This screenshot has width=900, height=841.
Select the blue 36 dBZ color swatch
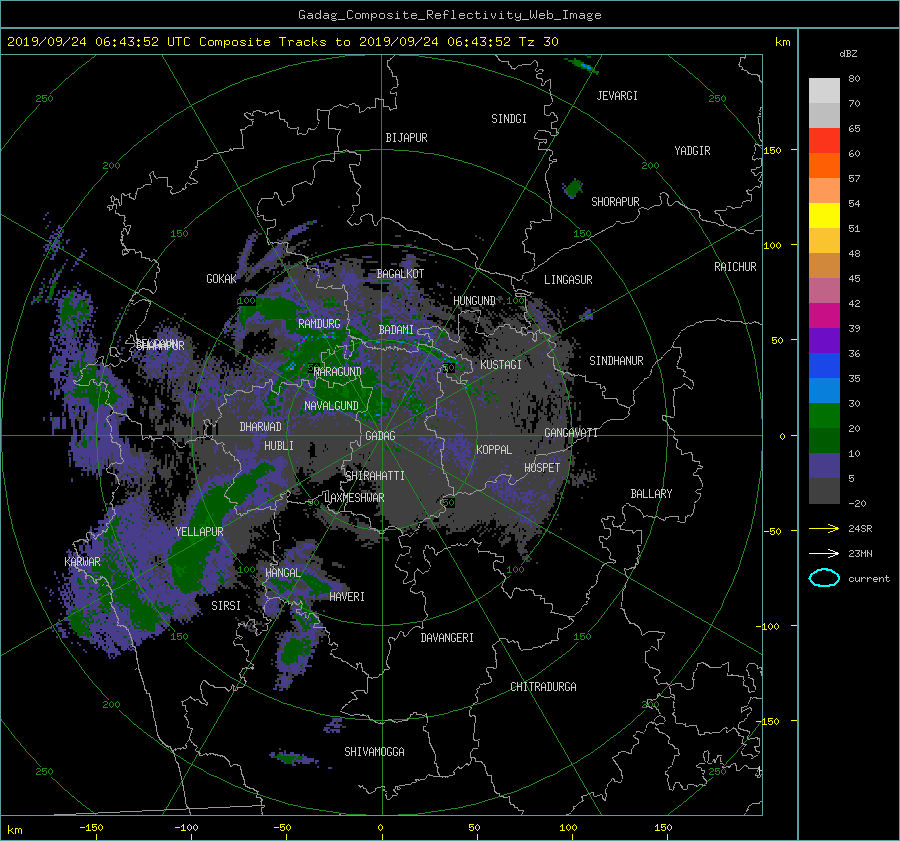824,365
